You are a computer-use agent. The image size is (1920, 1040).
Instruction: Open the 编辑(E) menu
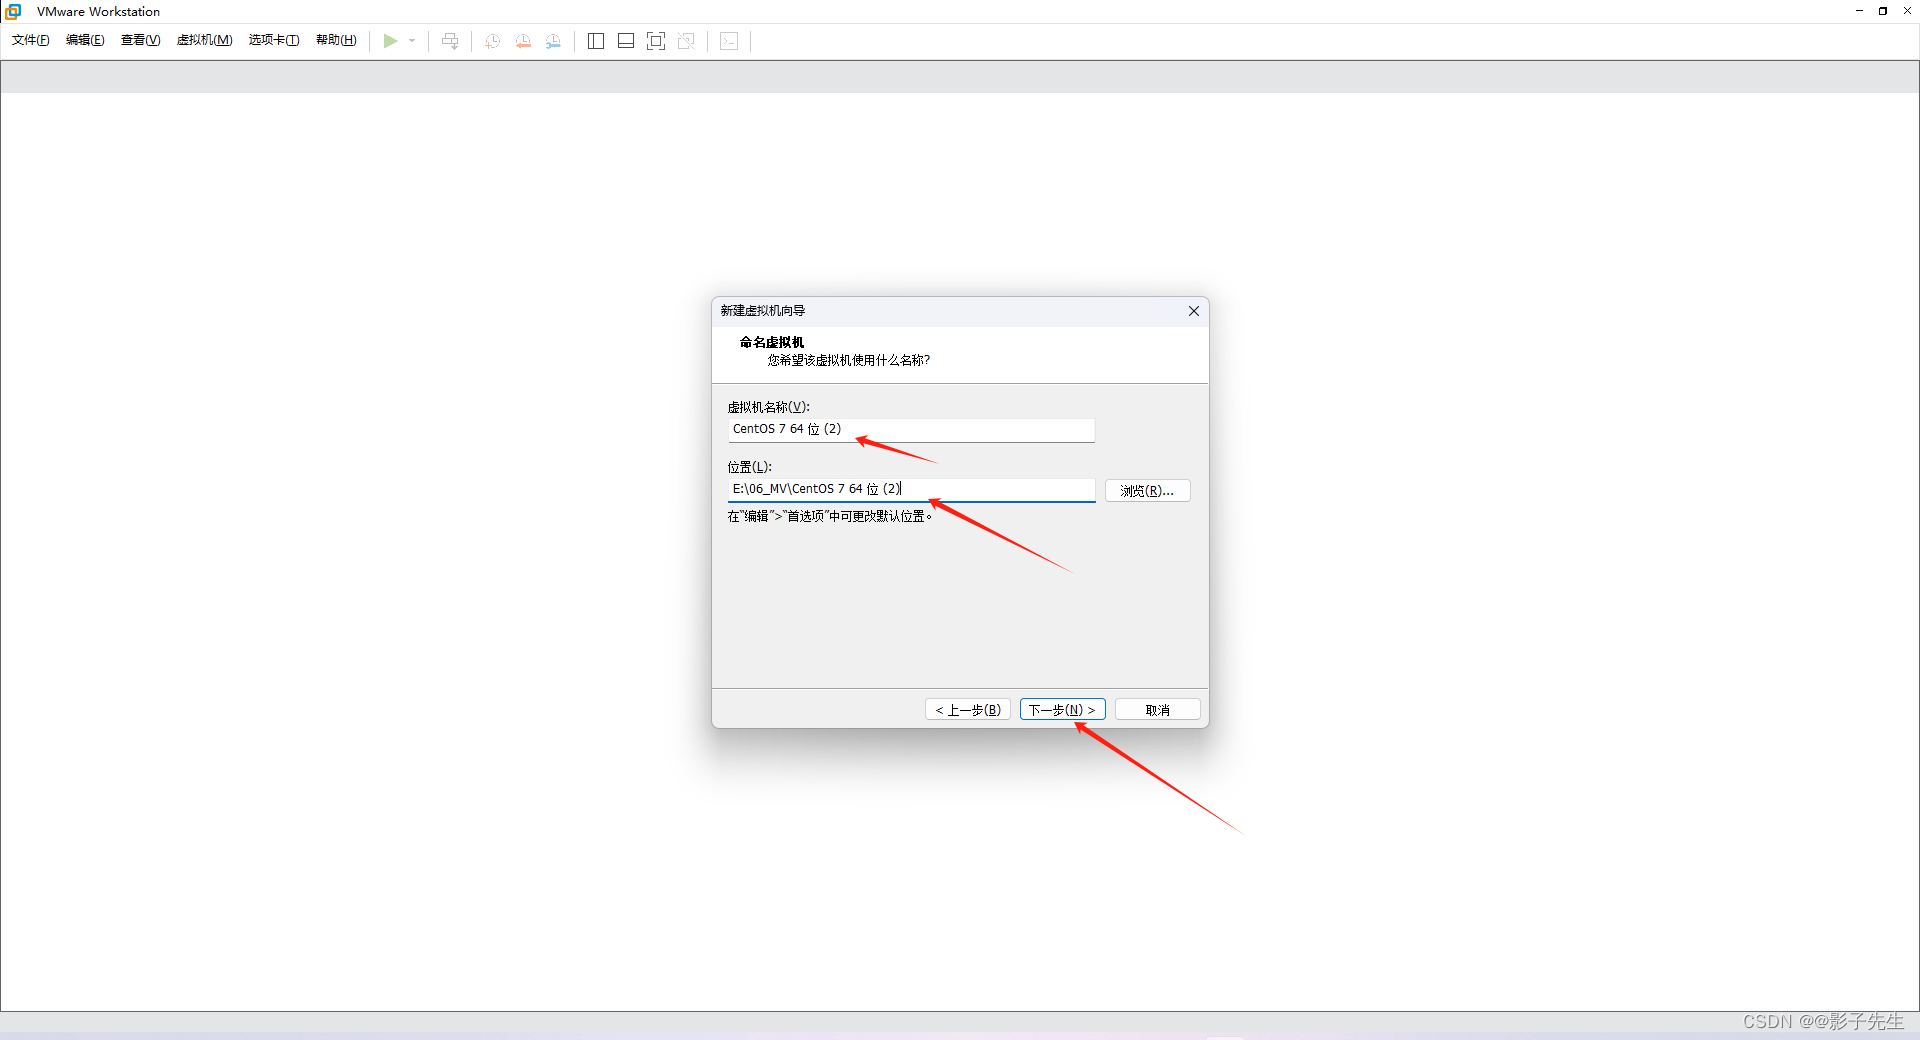[85, 40]
